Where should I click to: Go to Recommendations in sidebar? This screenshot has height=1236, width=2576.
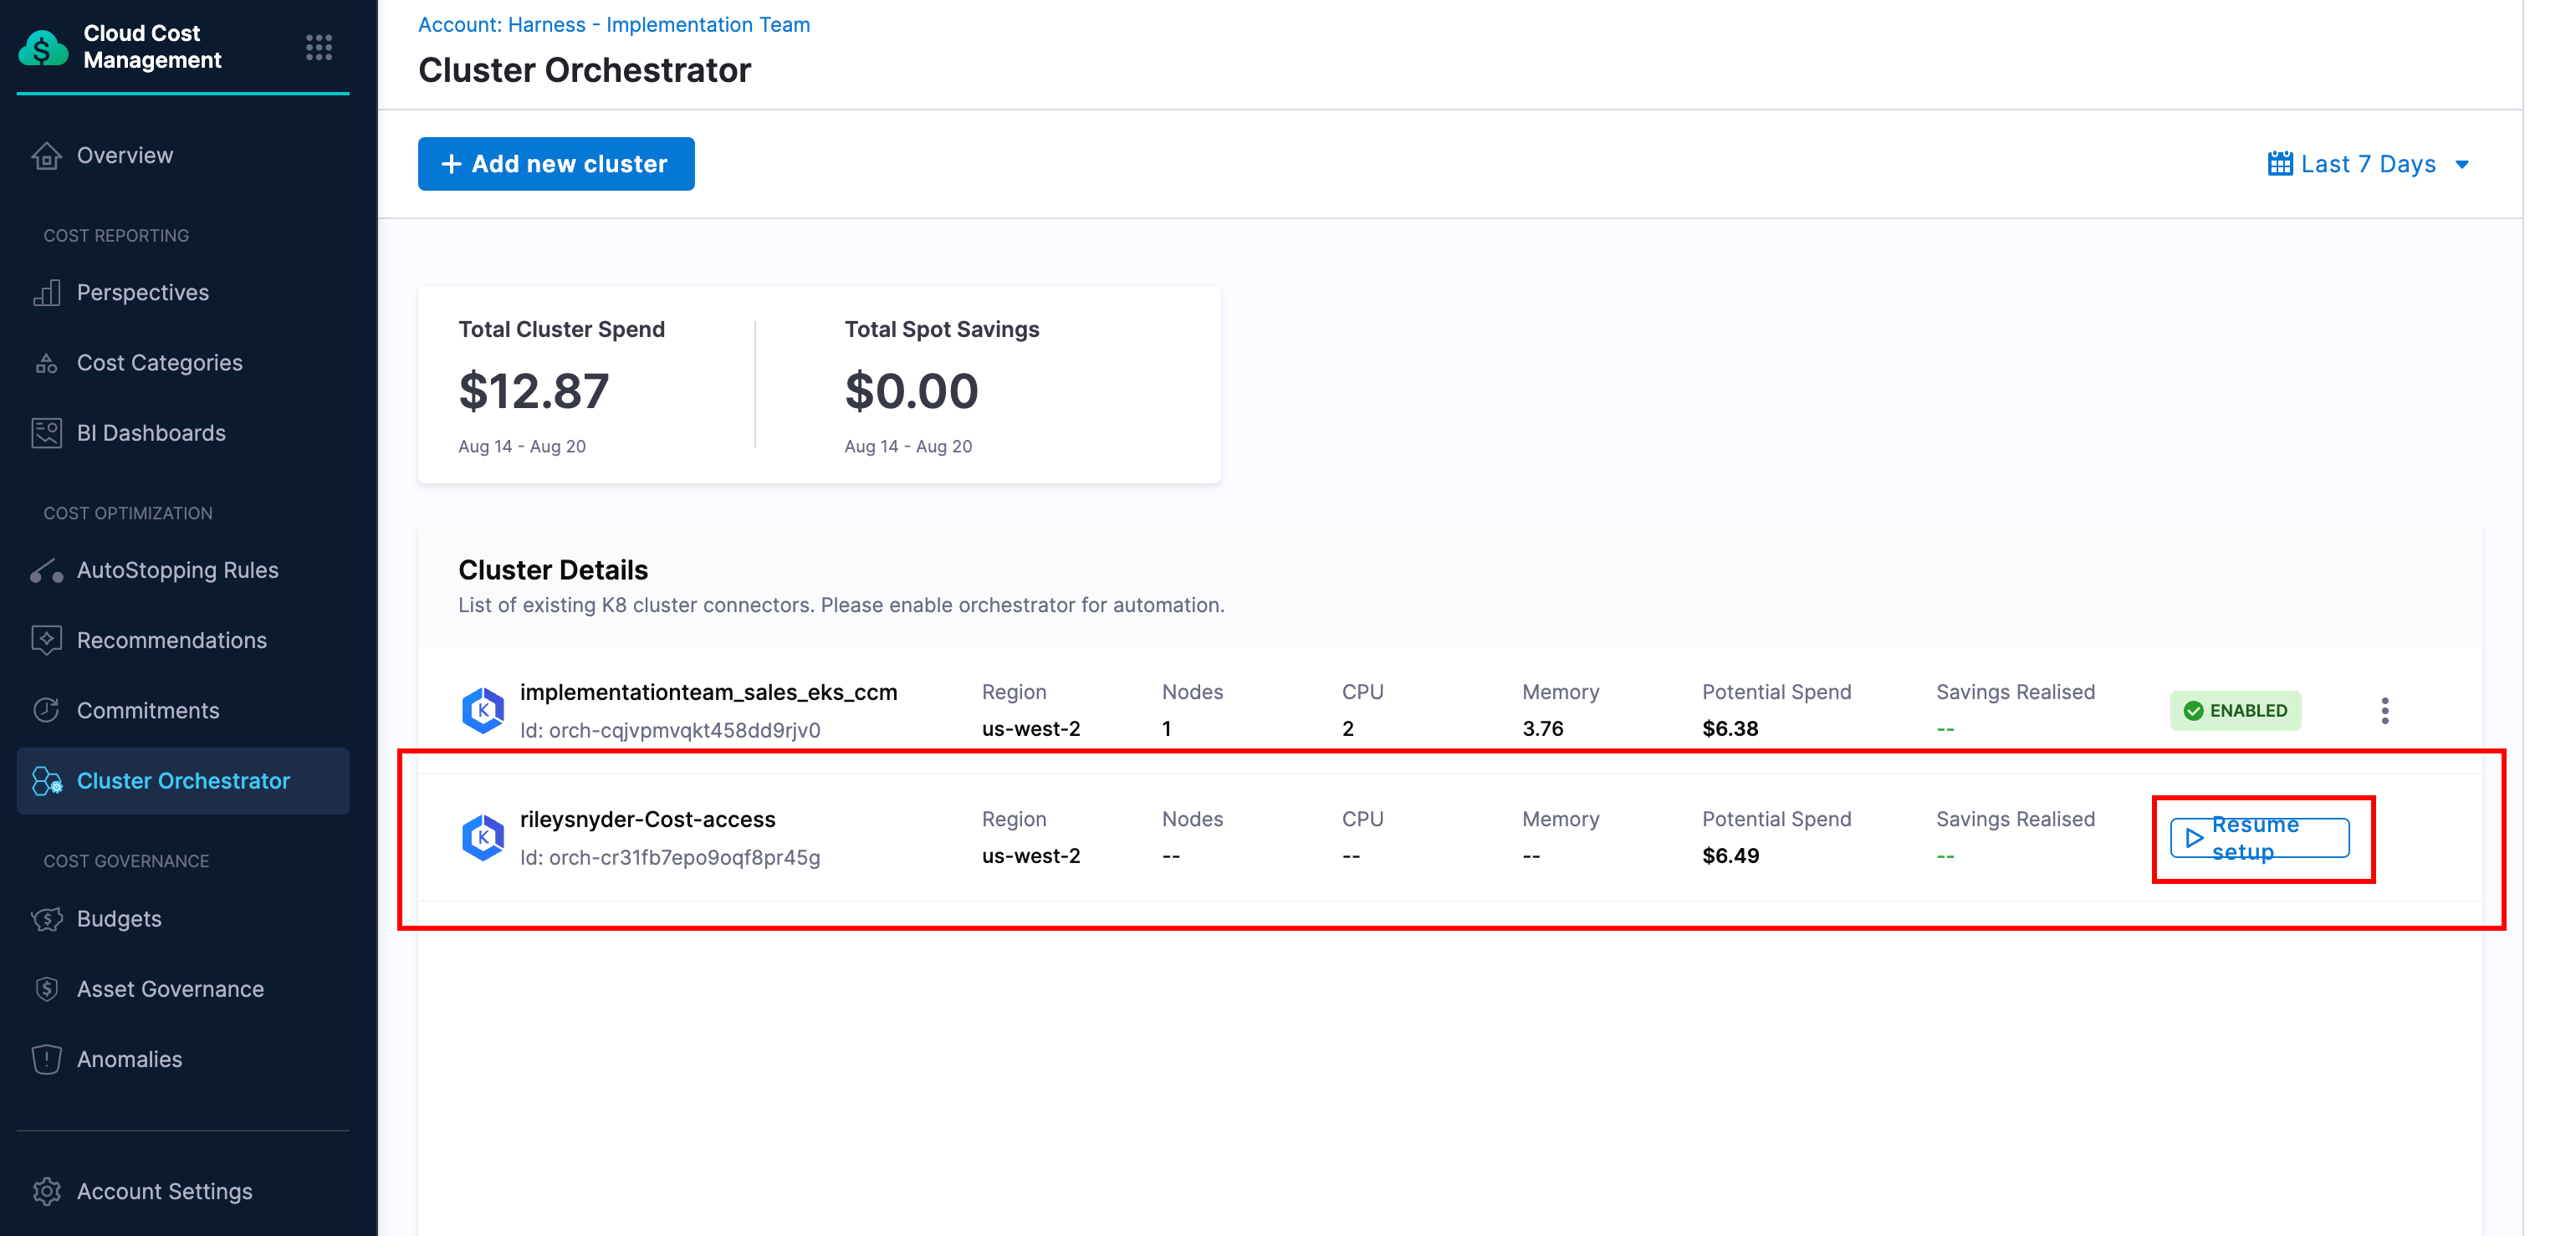(171, 640)
